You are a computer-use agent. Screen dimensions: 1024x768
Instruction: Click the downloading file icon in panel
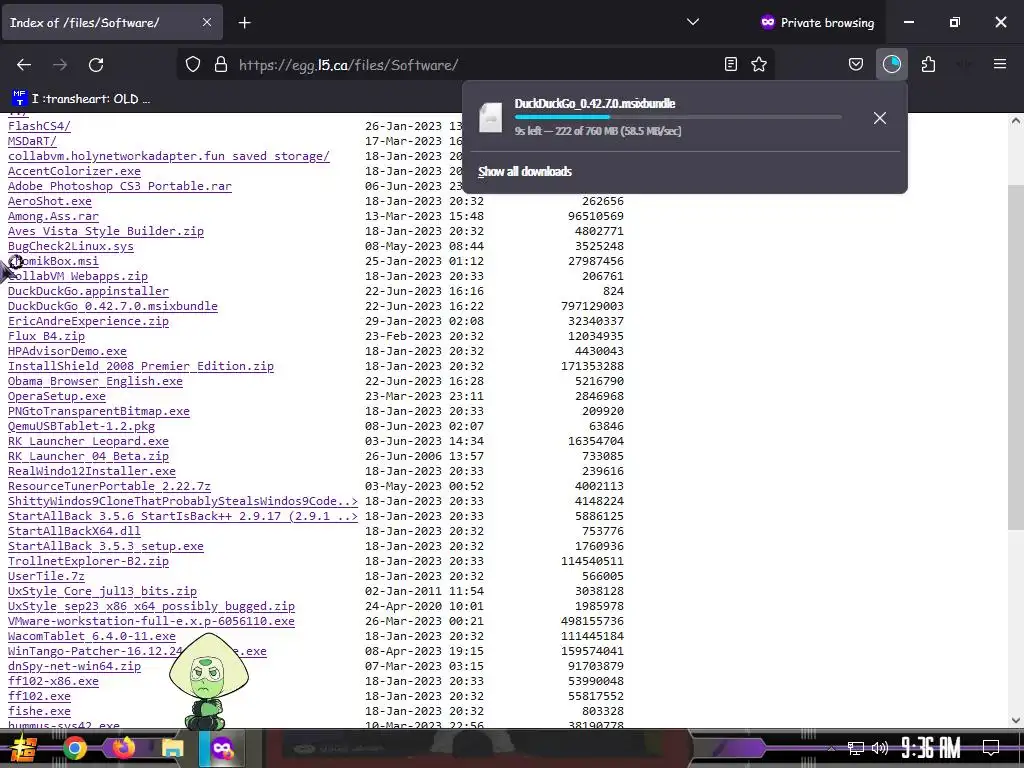(490, 118)
